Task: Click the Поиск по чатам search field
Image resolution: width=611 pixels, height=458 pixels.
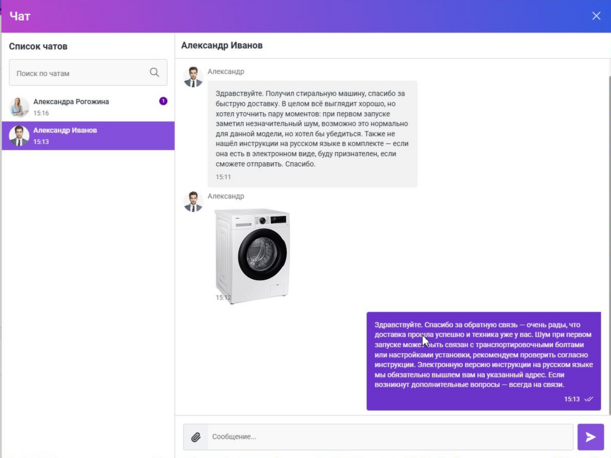Action: click(80, 73)
